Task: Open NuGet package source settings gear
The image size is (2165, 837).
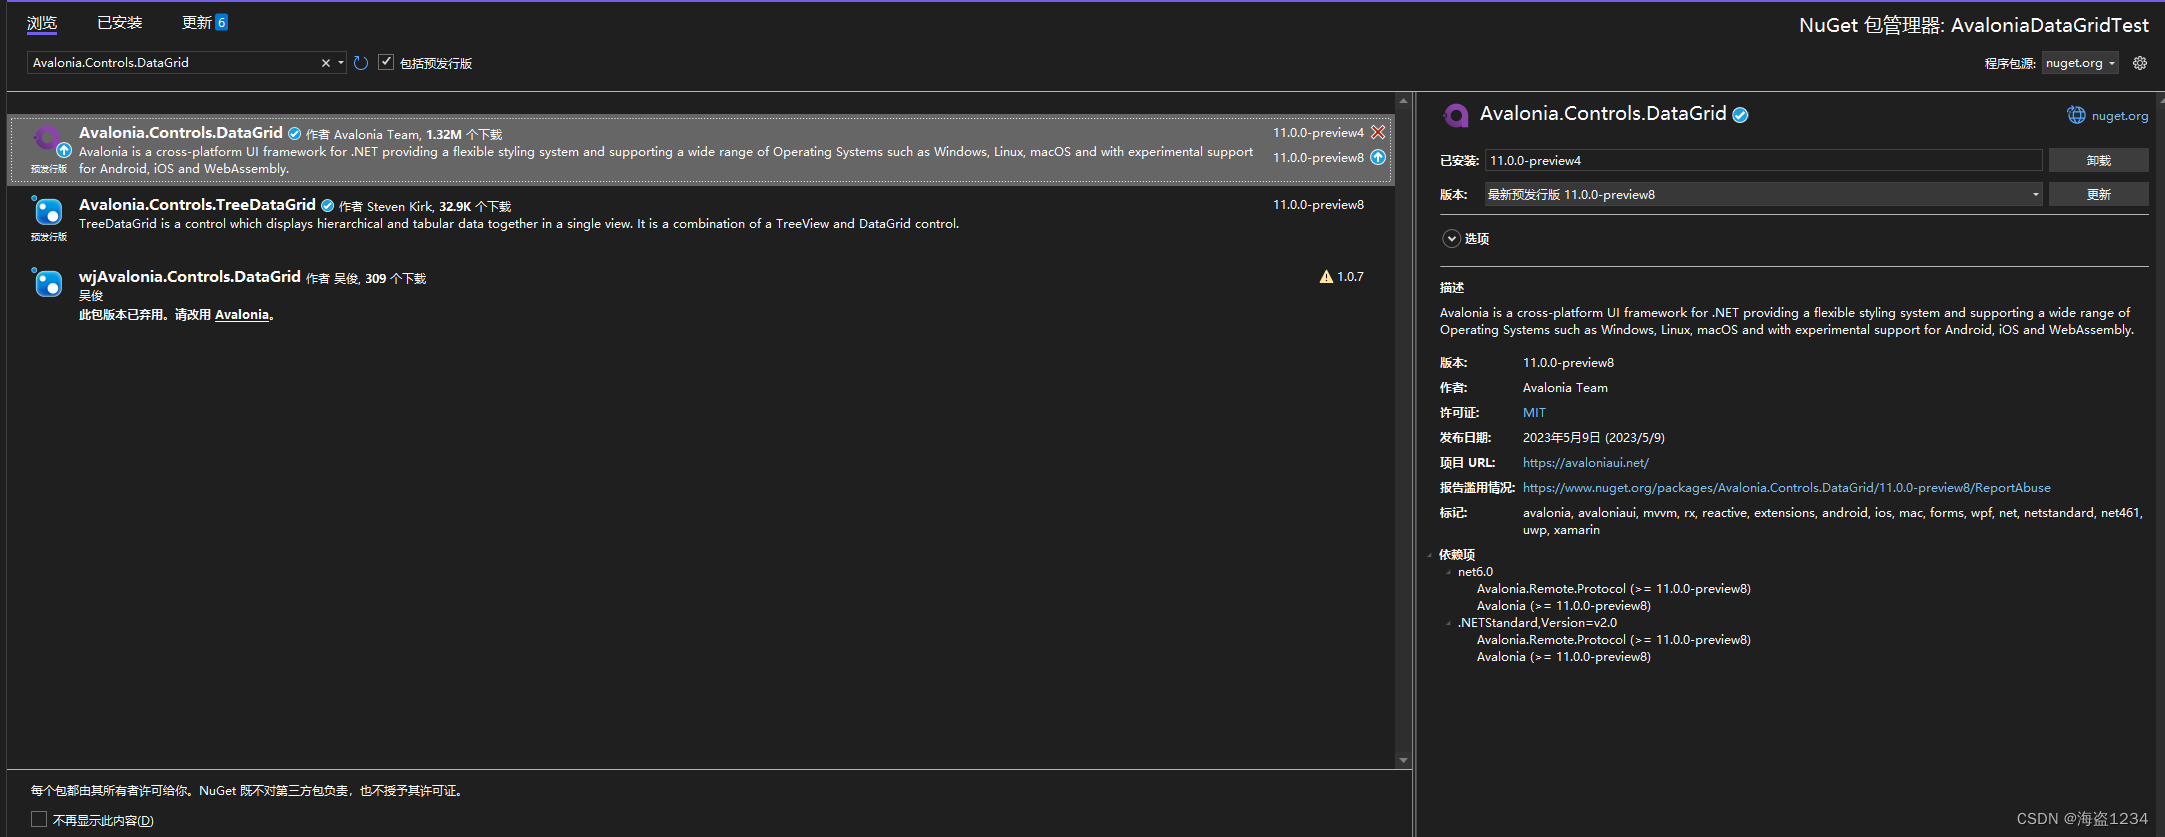Action: (x=2140, y=63)
